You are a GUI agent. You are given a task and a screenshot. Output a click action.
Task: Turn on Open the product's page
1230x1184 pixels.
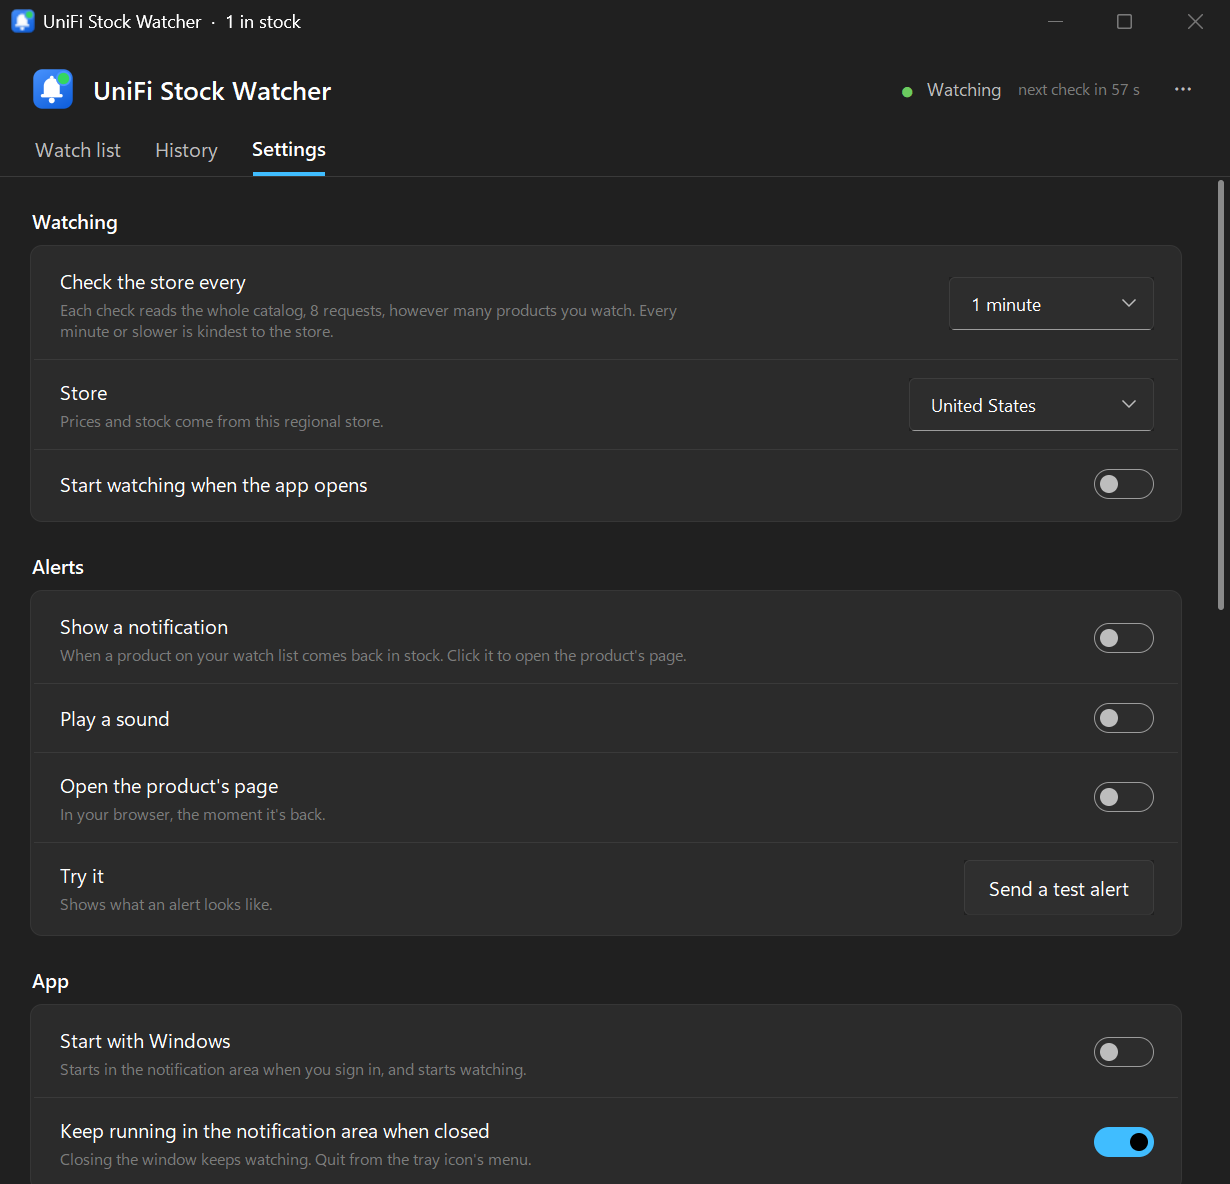click(x=1124, y=797)
